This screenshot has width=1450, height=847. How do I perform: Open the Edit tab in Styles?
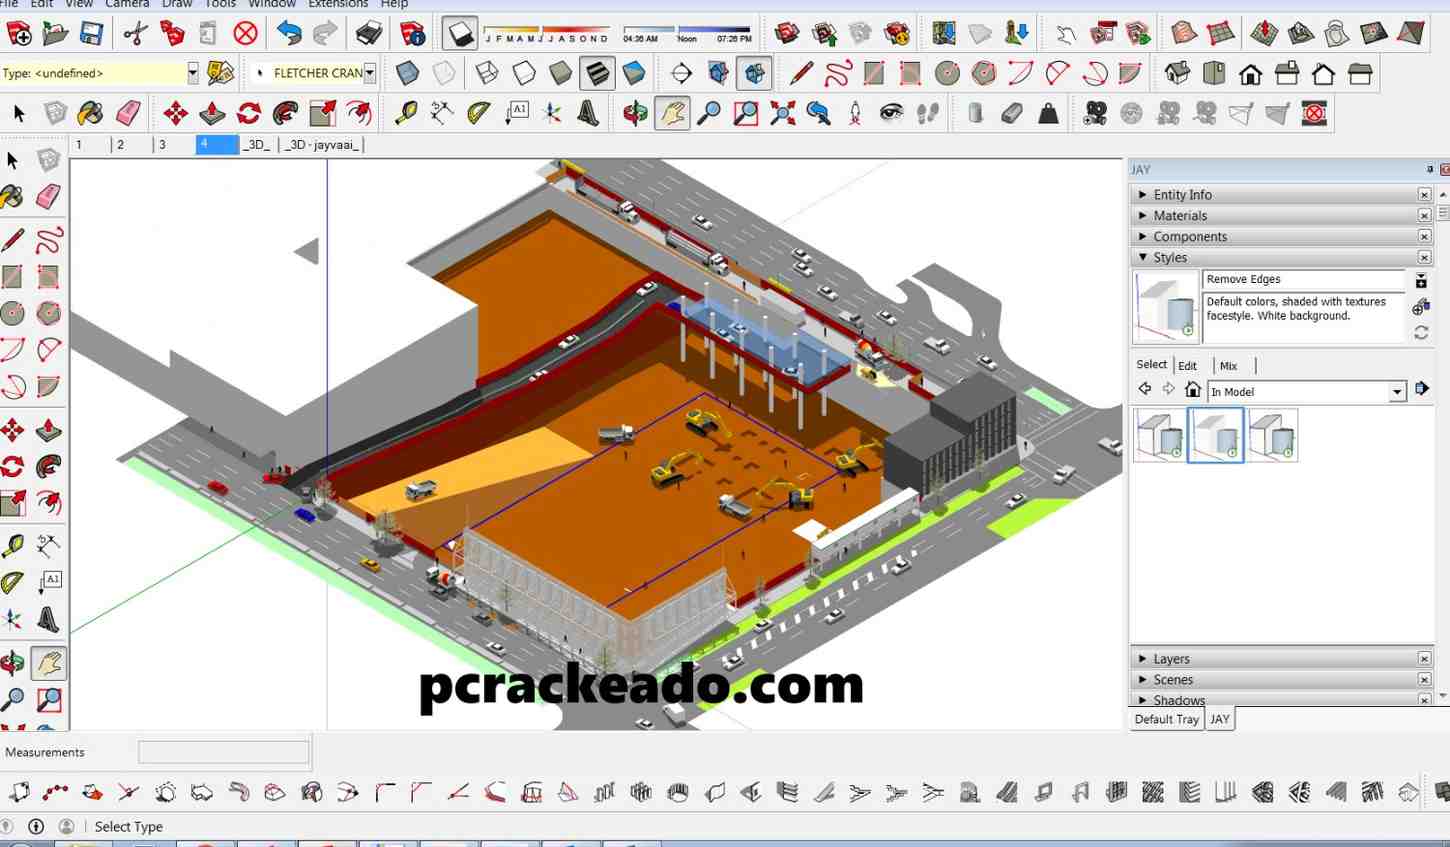(1187, 366)
